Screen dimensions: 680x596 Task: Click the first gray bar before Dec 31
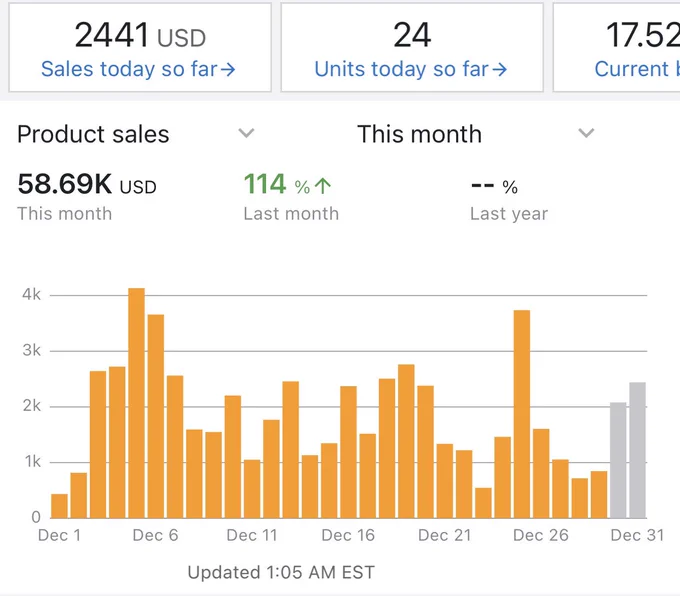pos(618,460)
